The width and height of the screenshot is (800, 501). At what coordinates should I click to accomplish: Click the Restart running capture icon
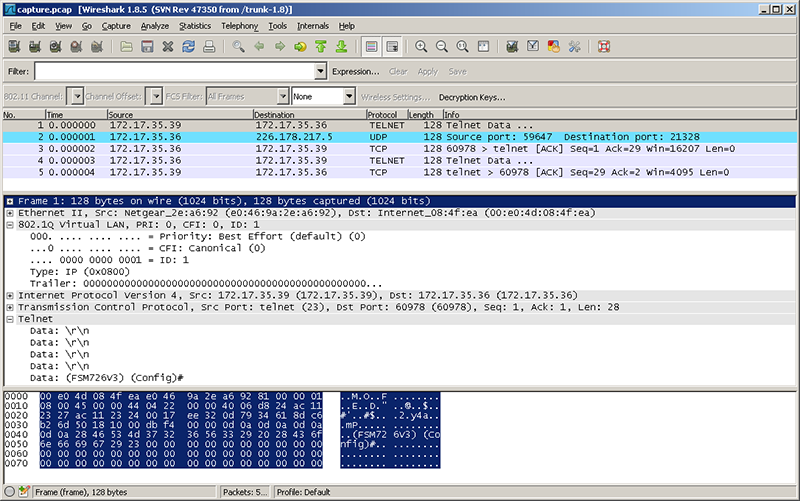(x=97, y=47)
